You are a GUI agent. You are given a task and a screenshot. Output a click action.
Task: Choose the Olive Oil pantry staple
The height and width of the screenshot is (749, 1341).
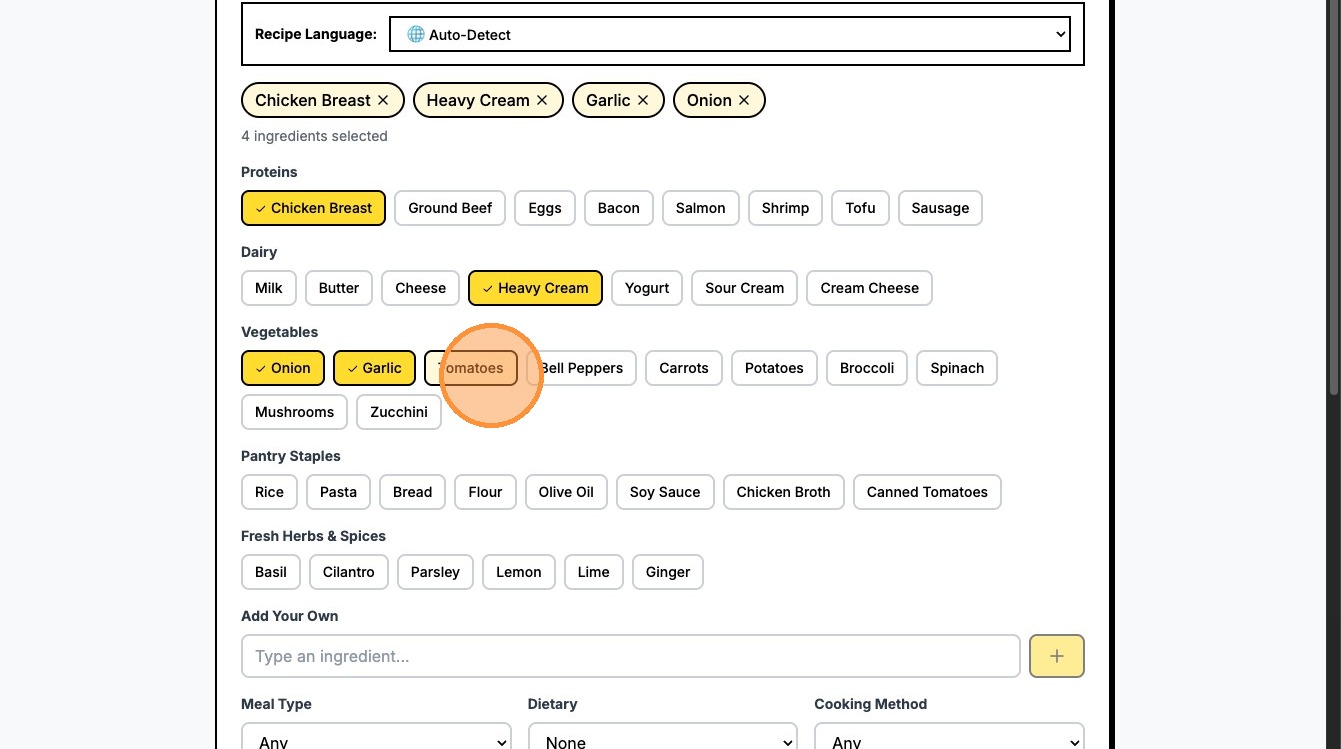(566, 492)
